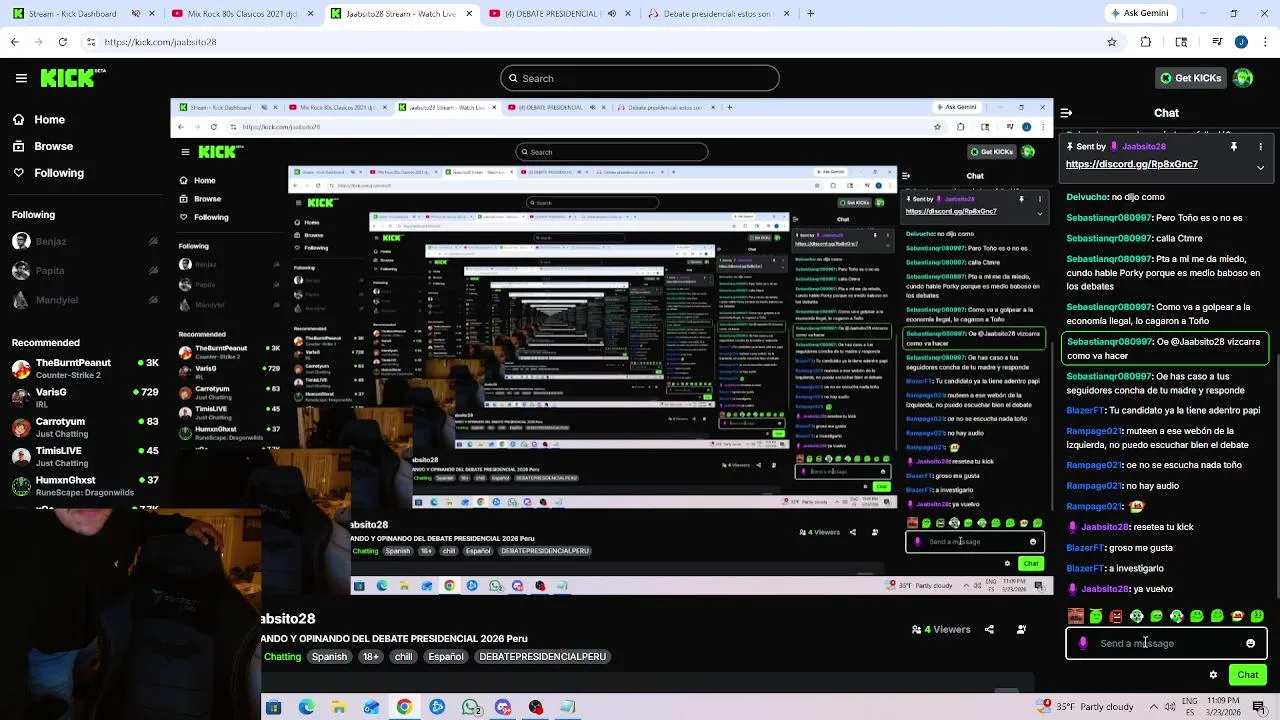Open Benjaz followed channel
Viewport: 1280px width, 720px height.
(85, 241)
